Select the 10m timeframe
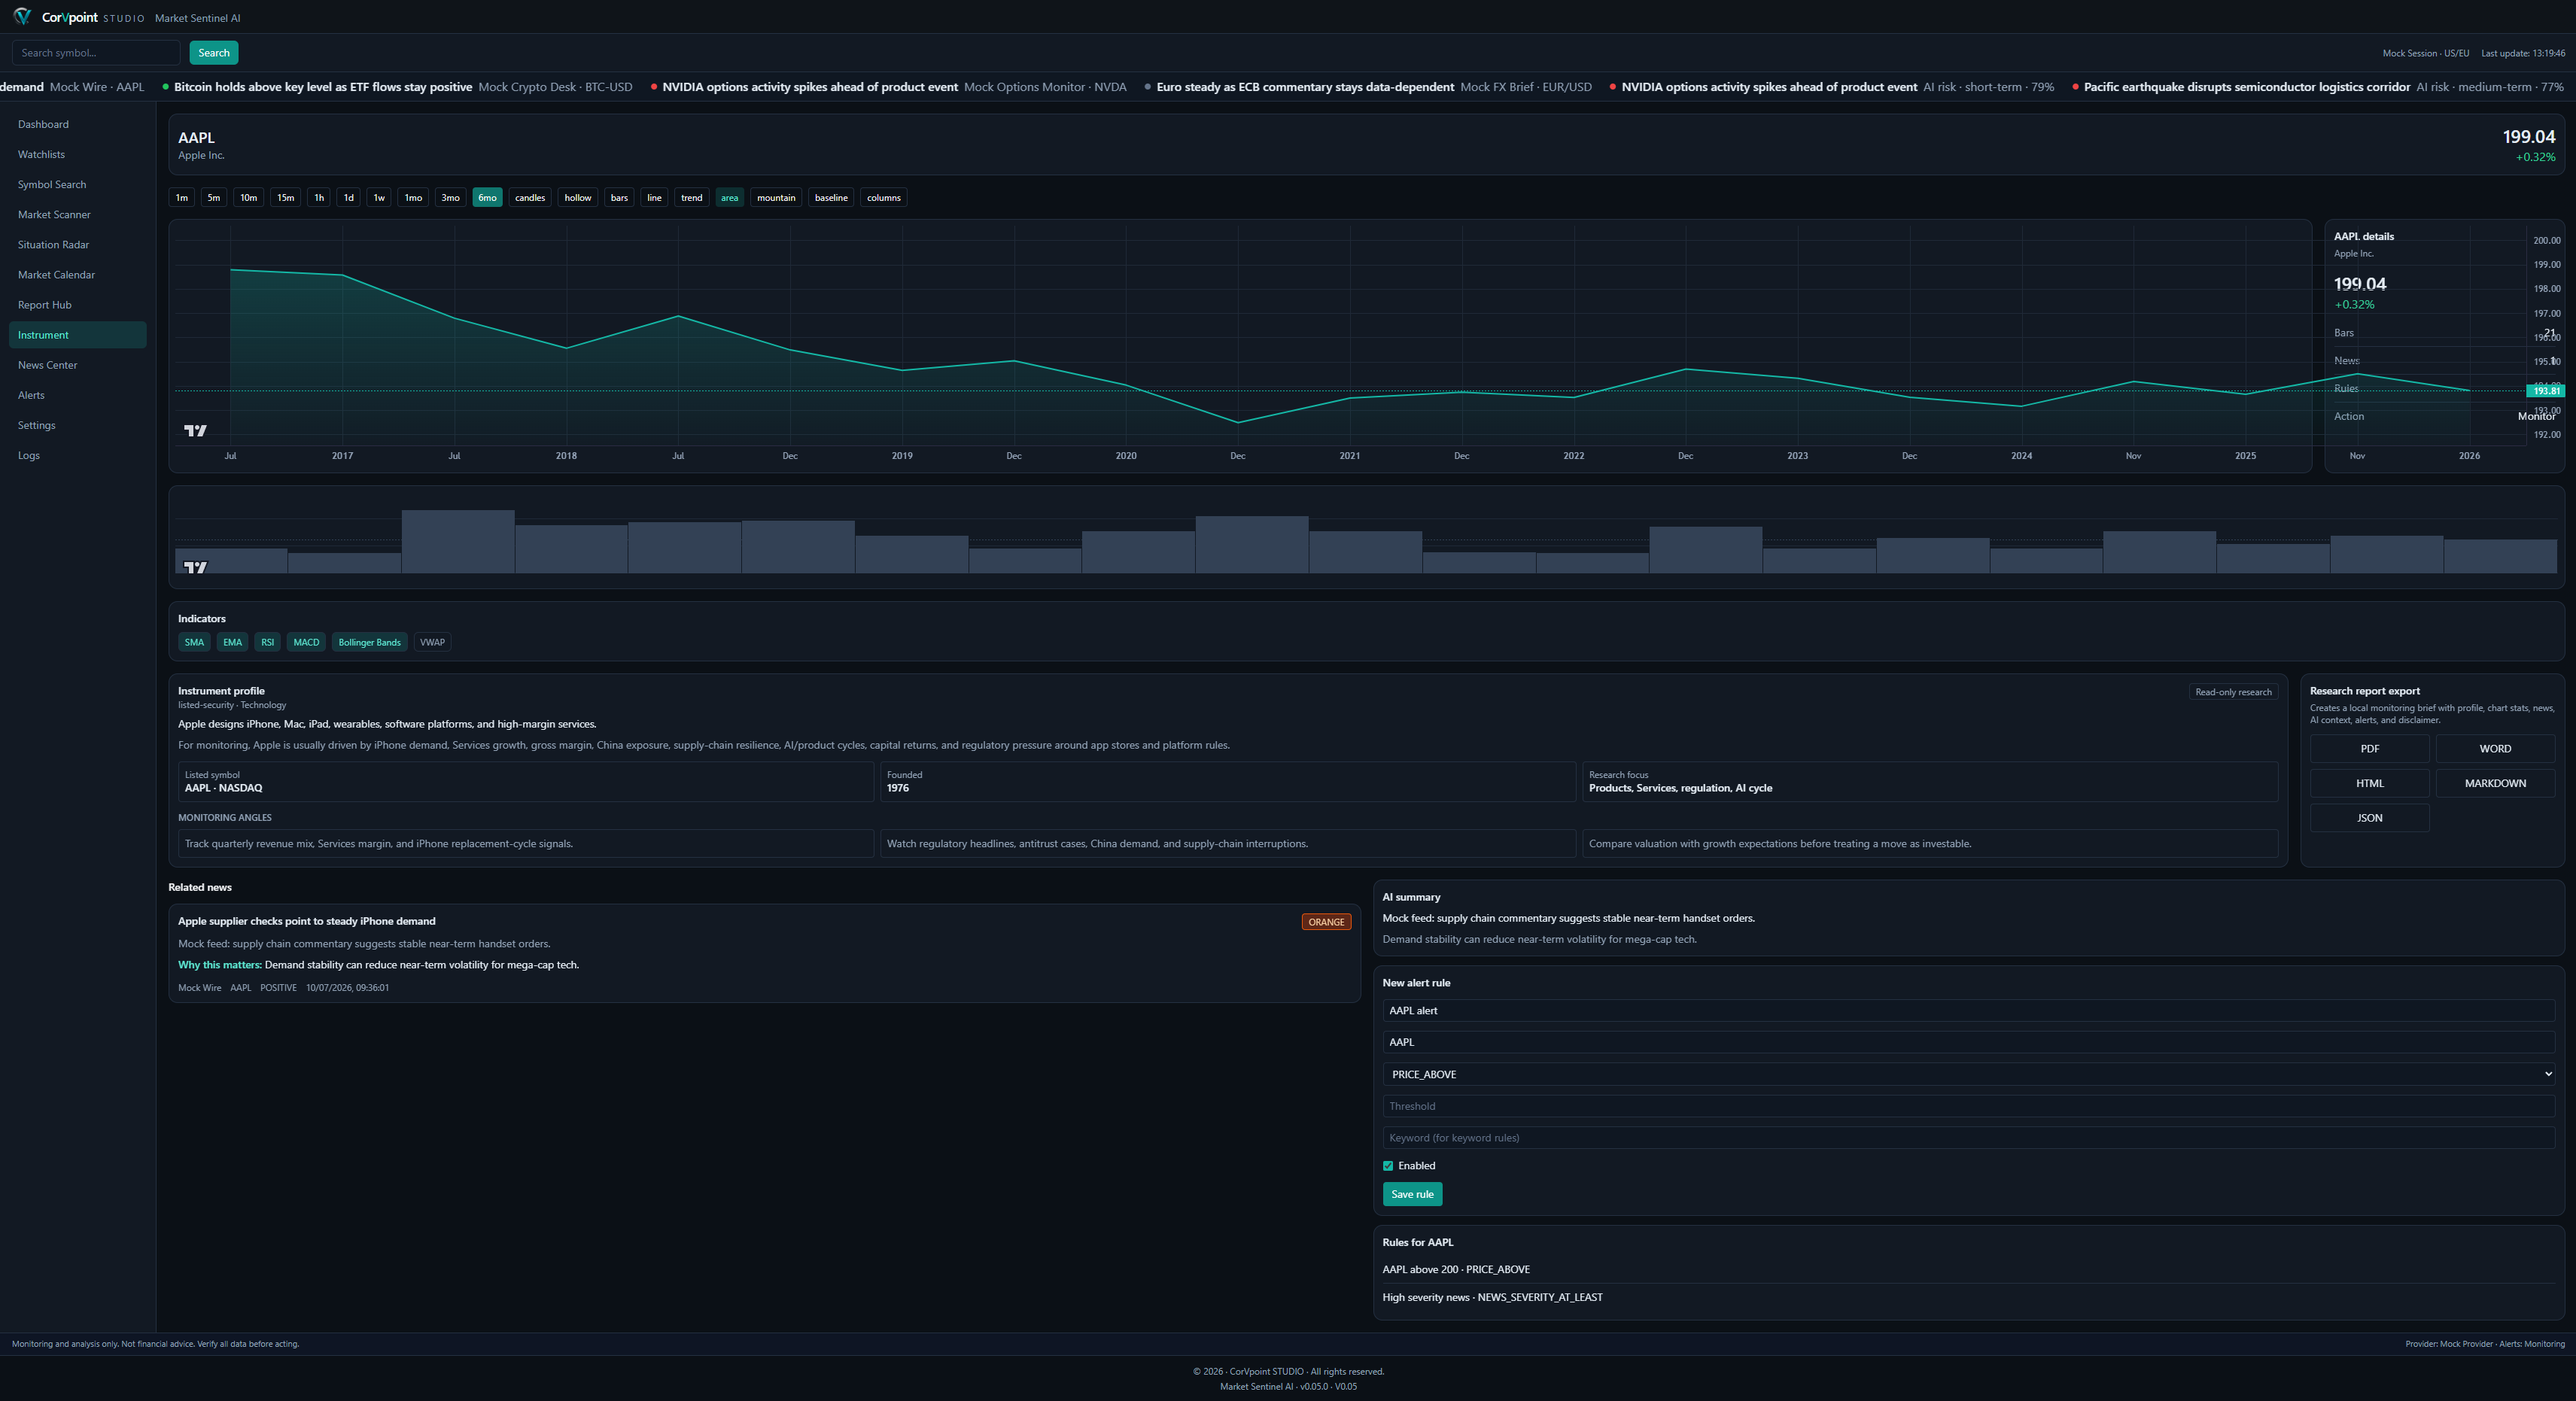The height and width of the screenshot is (1401, 2576). coord(248,198)
